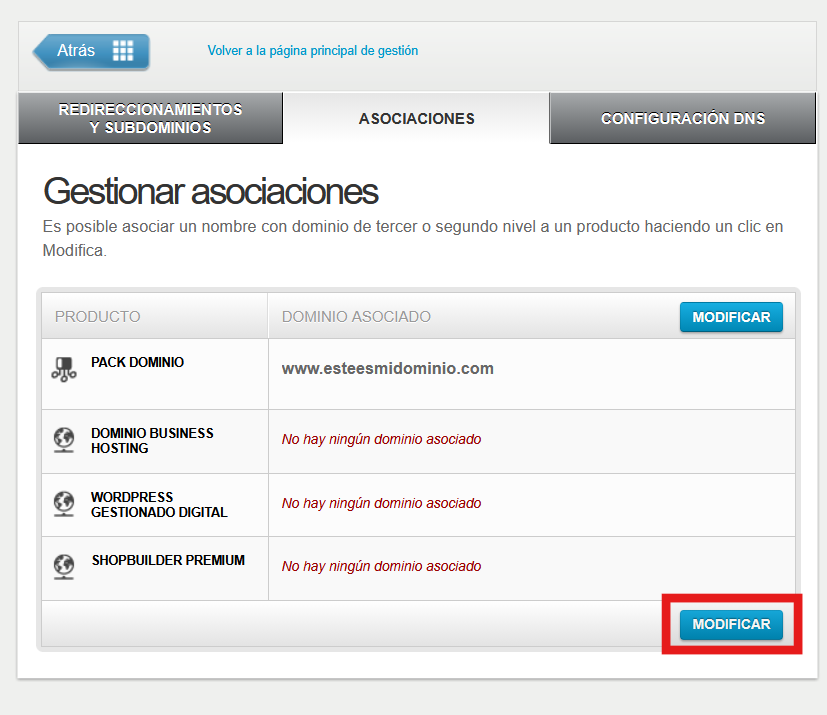Click the Shopbuilder Premium globe icon
Viewport: 827px width, 715px height.
point(63,567)
